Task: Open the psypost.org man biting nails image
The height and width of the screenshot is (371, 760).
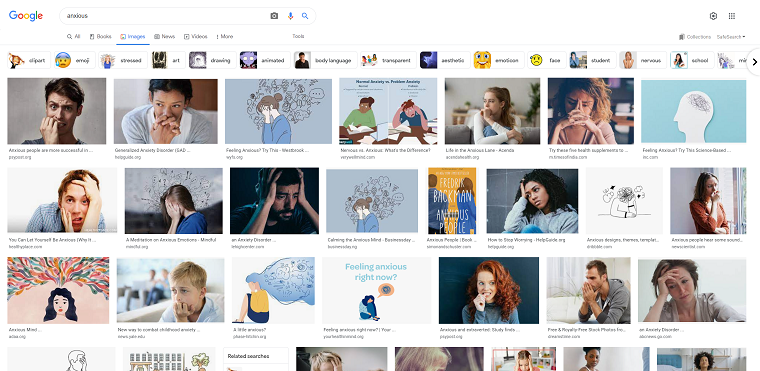Action: tap(57, 111)
